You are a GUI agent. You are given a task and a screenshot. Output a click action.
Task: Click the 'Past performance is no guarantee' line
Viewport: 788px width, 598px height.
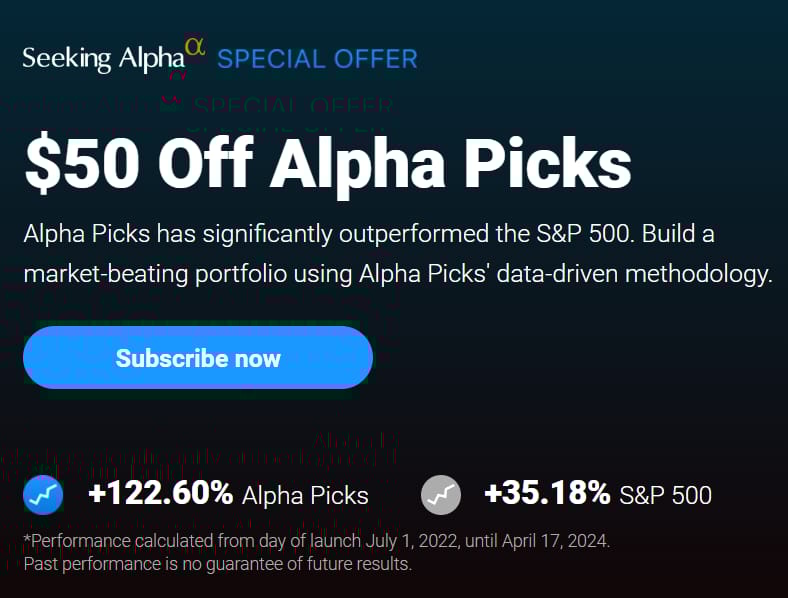tap(218, 564)
